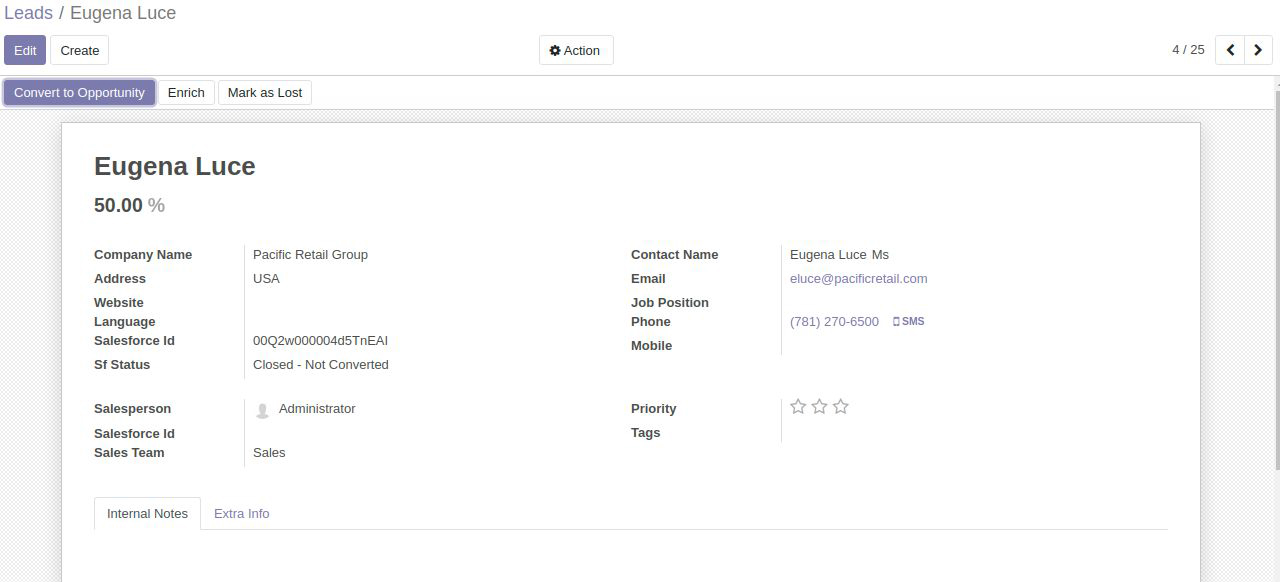Click the Priority field label
1280x582 pixels.
click(x=654, y=409)
